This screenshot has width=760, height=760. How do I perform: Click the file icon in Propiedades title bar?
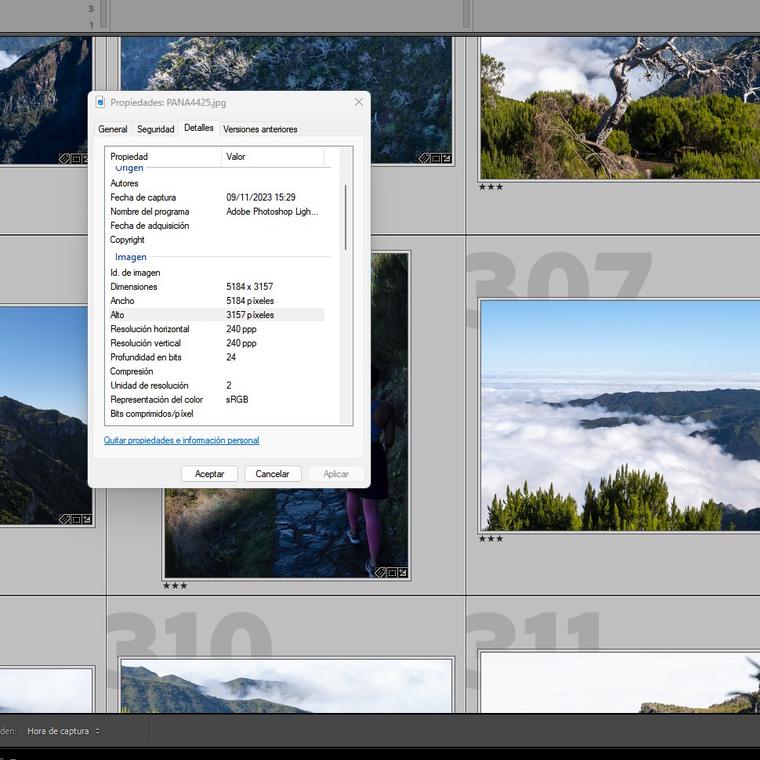point(101,102)
